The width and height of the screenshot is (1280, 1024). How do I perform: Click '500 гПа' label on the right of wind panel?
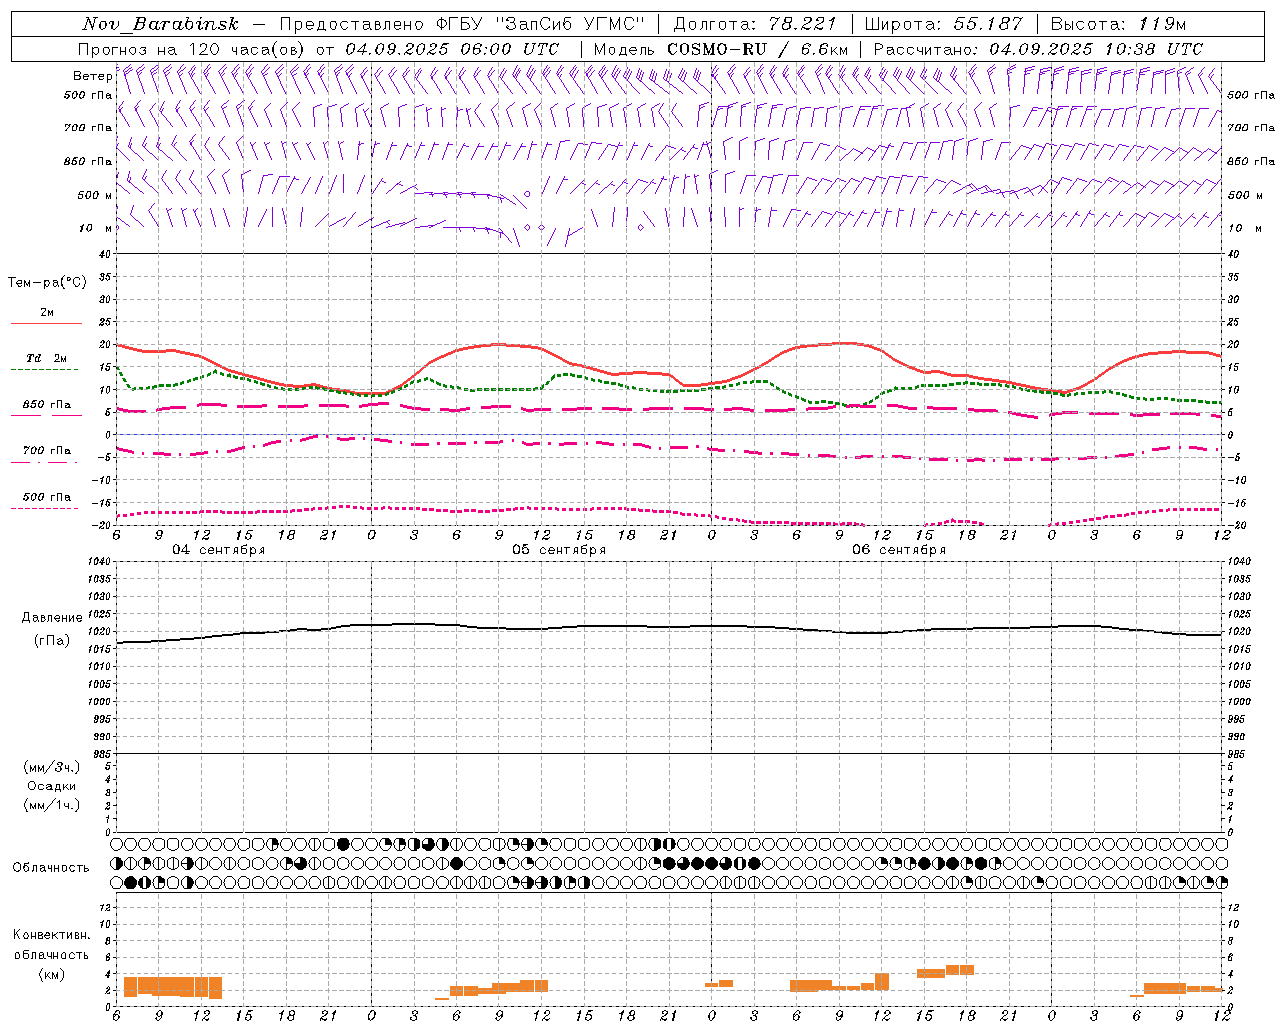pos(1251,95)
